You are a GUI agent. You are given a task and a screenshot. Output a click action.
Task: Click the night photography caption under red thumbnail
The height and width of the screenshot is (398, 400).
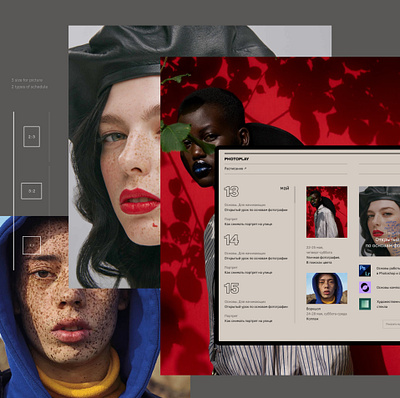[x=323, y=260]
